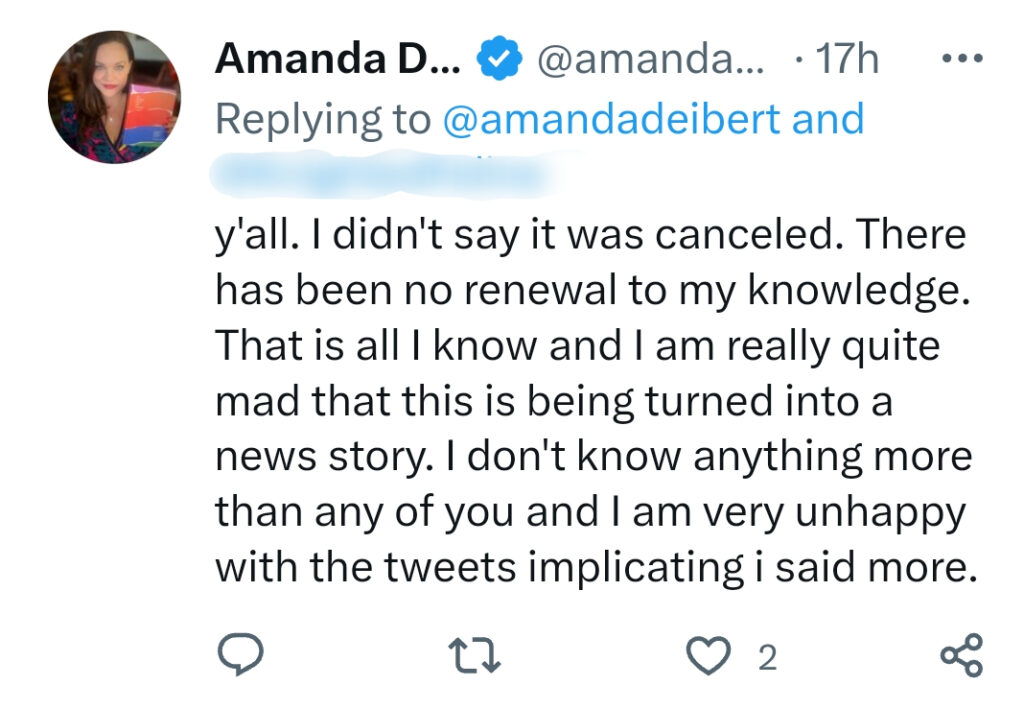The height and width of the screenshot is (709, 1024).
Task: Click the blurred username under Replying to
Action: tap(385, 173)
